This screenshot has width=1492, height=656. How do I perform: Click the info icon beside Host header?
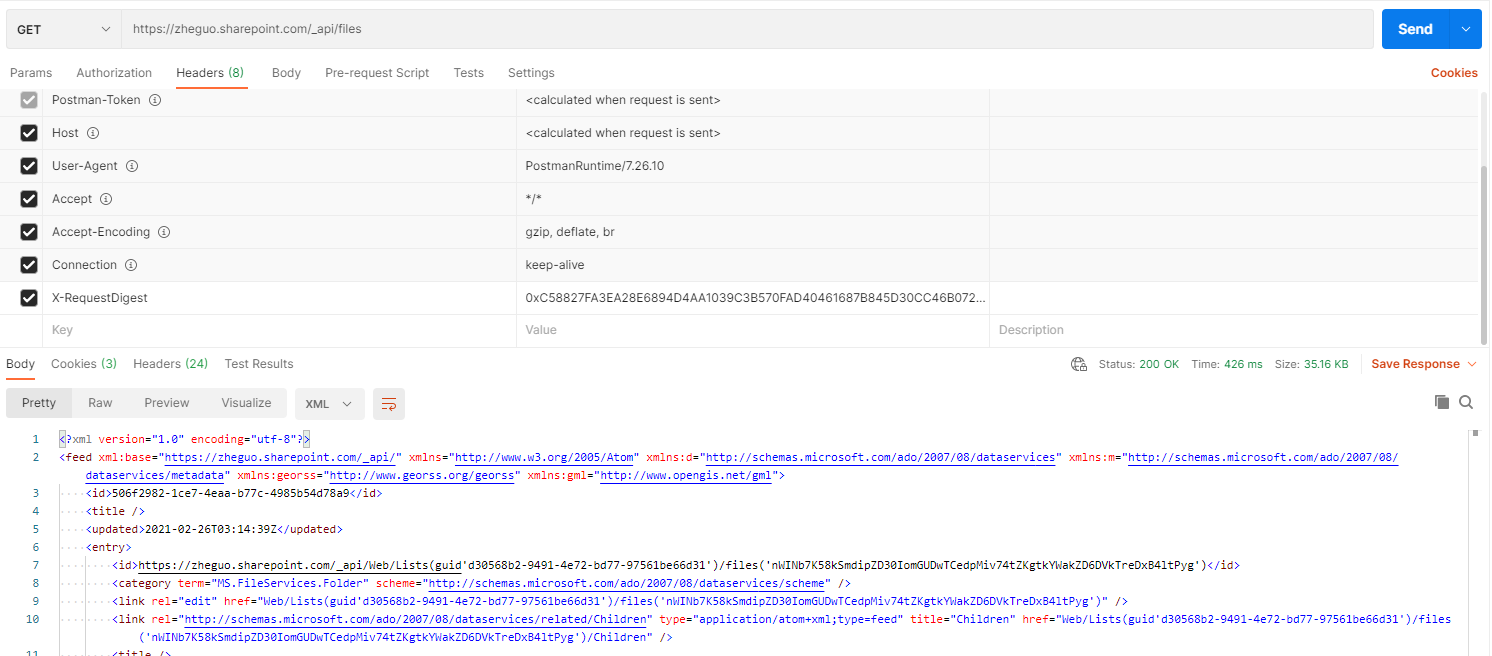(92, 132)
